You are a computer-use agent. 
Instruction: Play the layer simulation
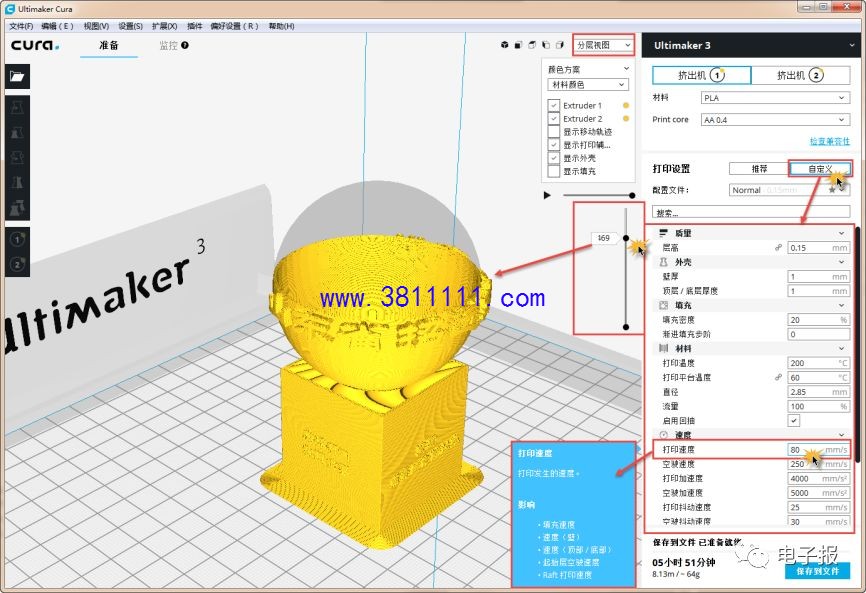click(547, 195)
